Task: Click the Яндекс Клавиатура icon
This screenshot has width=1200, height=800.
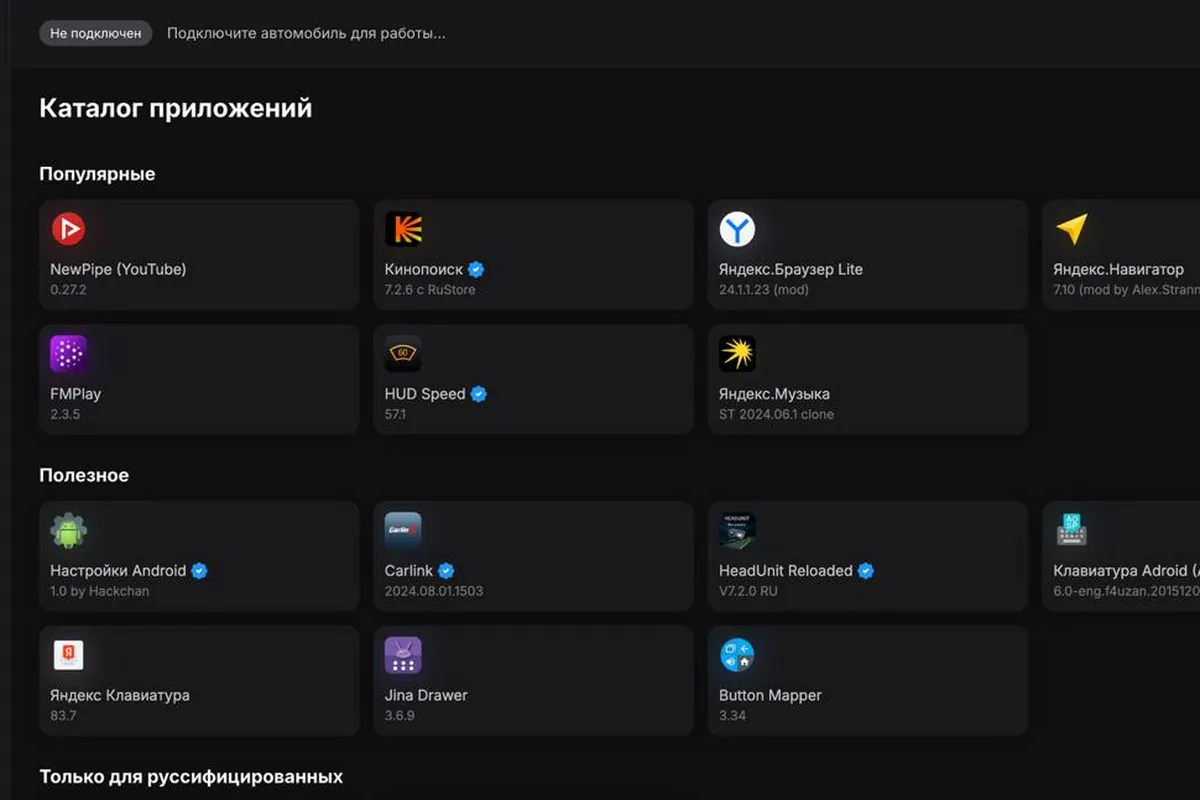Action: tap(68, 655)
